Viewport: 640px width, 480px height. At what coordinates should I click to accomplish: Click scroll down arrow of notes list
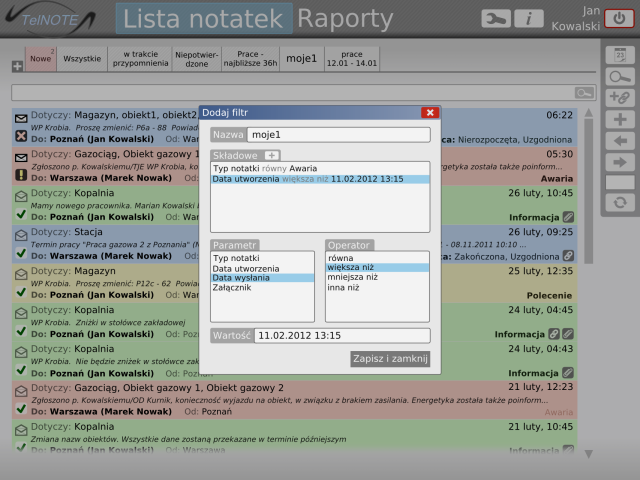[x=589, y=454]
